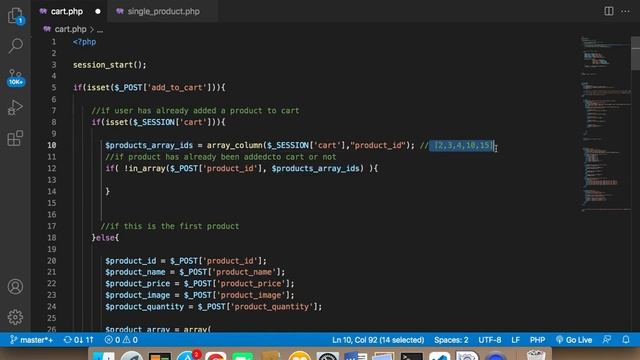Open Source Control view with 10K+ badge
This screenshot has width=640, height=360.
[16, 77]
